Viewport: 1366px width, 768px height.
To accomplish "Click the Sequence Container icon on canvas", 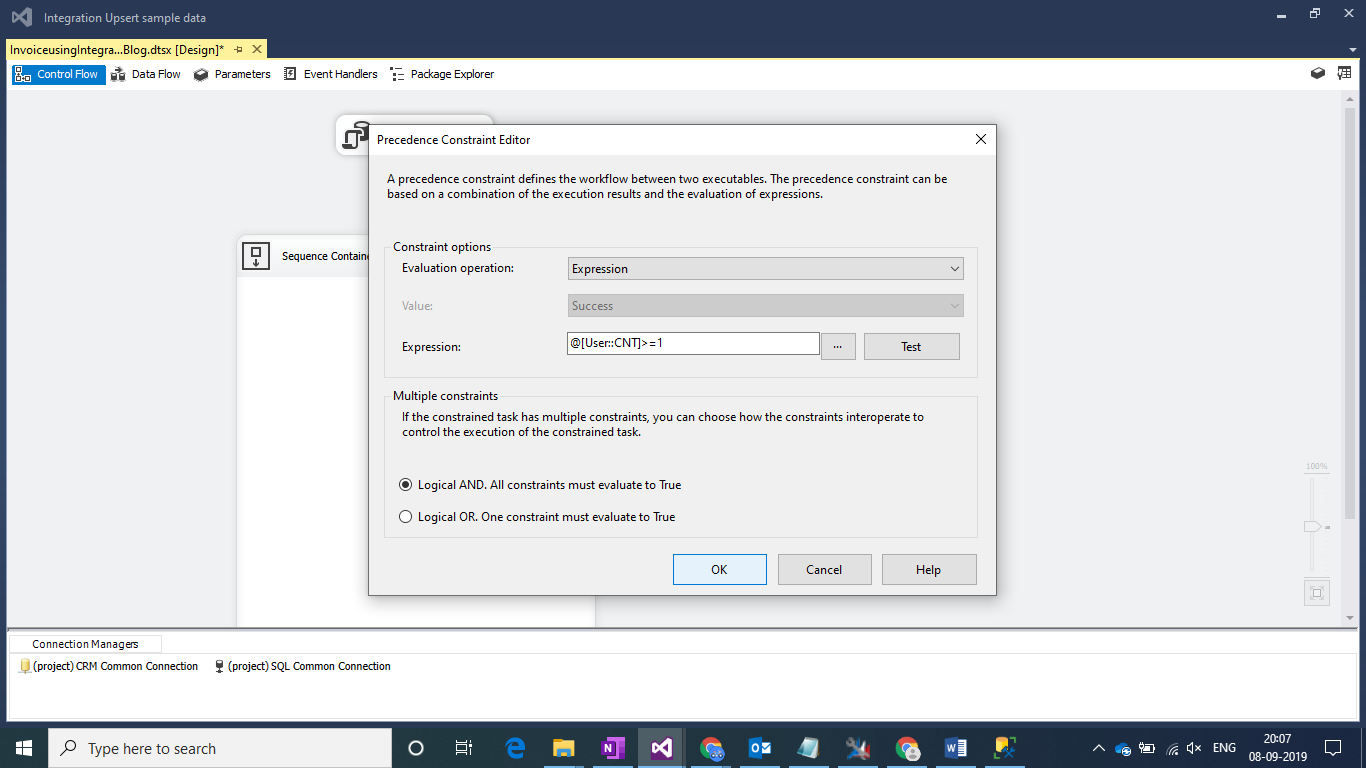I will [x=256, y=256].
